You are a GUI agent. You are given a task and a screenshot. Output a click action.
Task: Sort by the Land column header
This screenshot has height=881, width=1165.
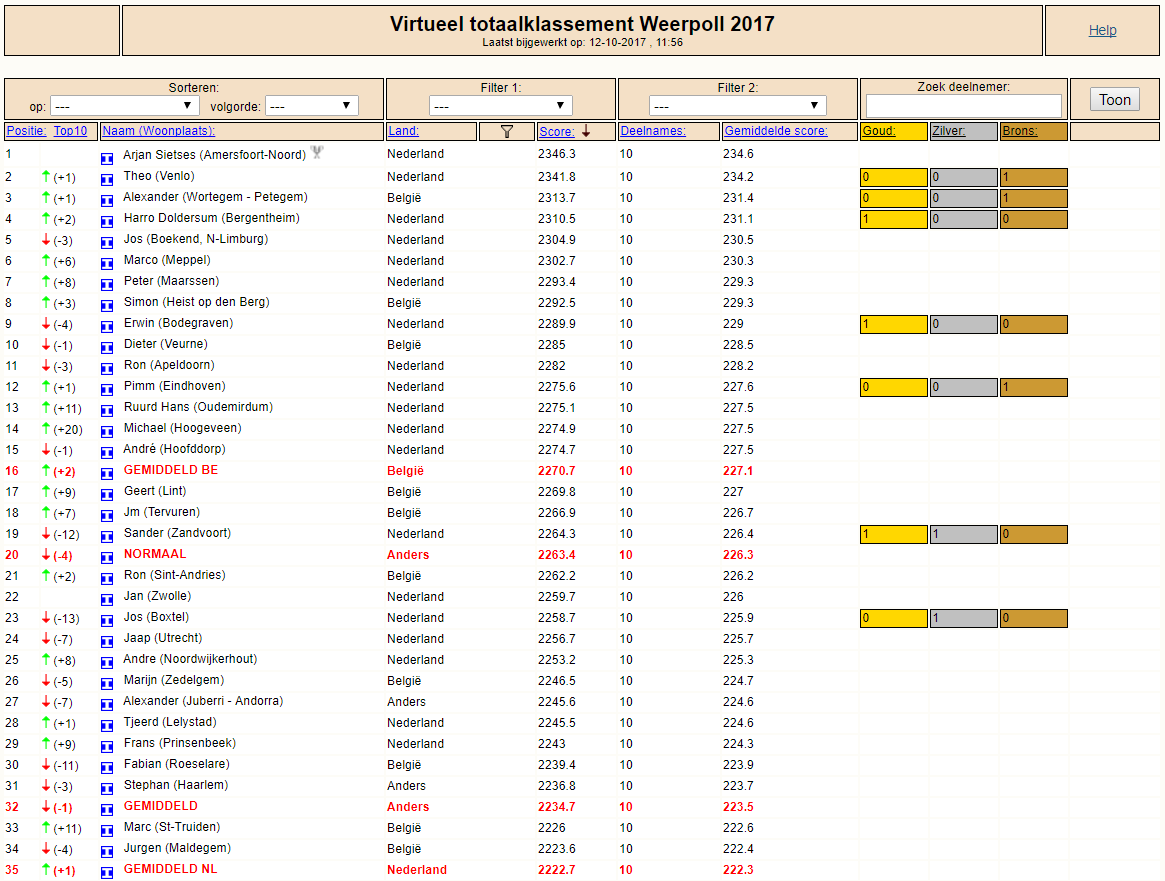point(403,131)
